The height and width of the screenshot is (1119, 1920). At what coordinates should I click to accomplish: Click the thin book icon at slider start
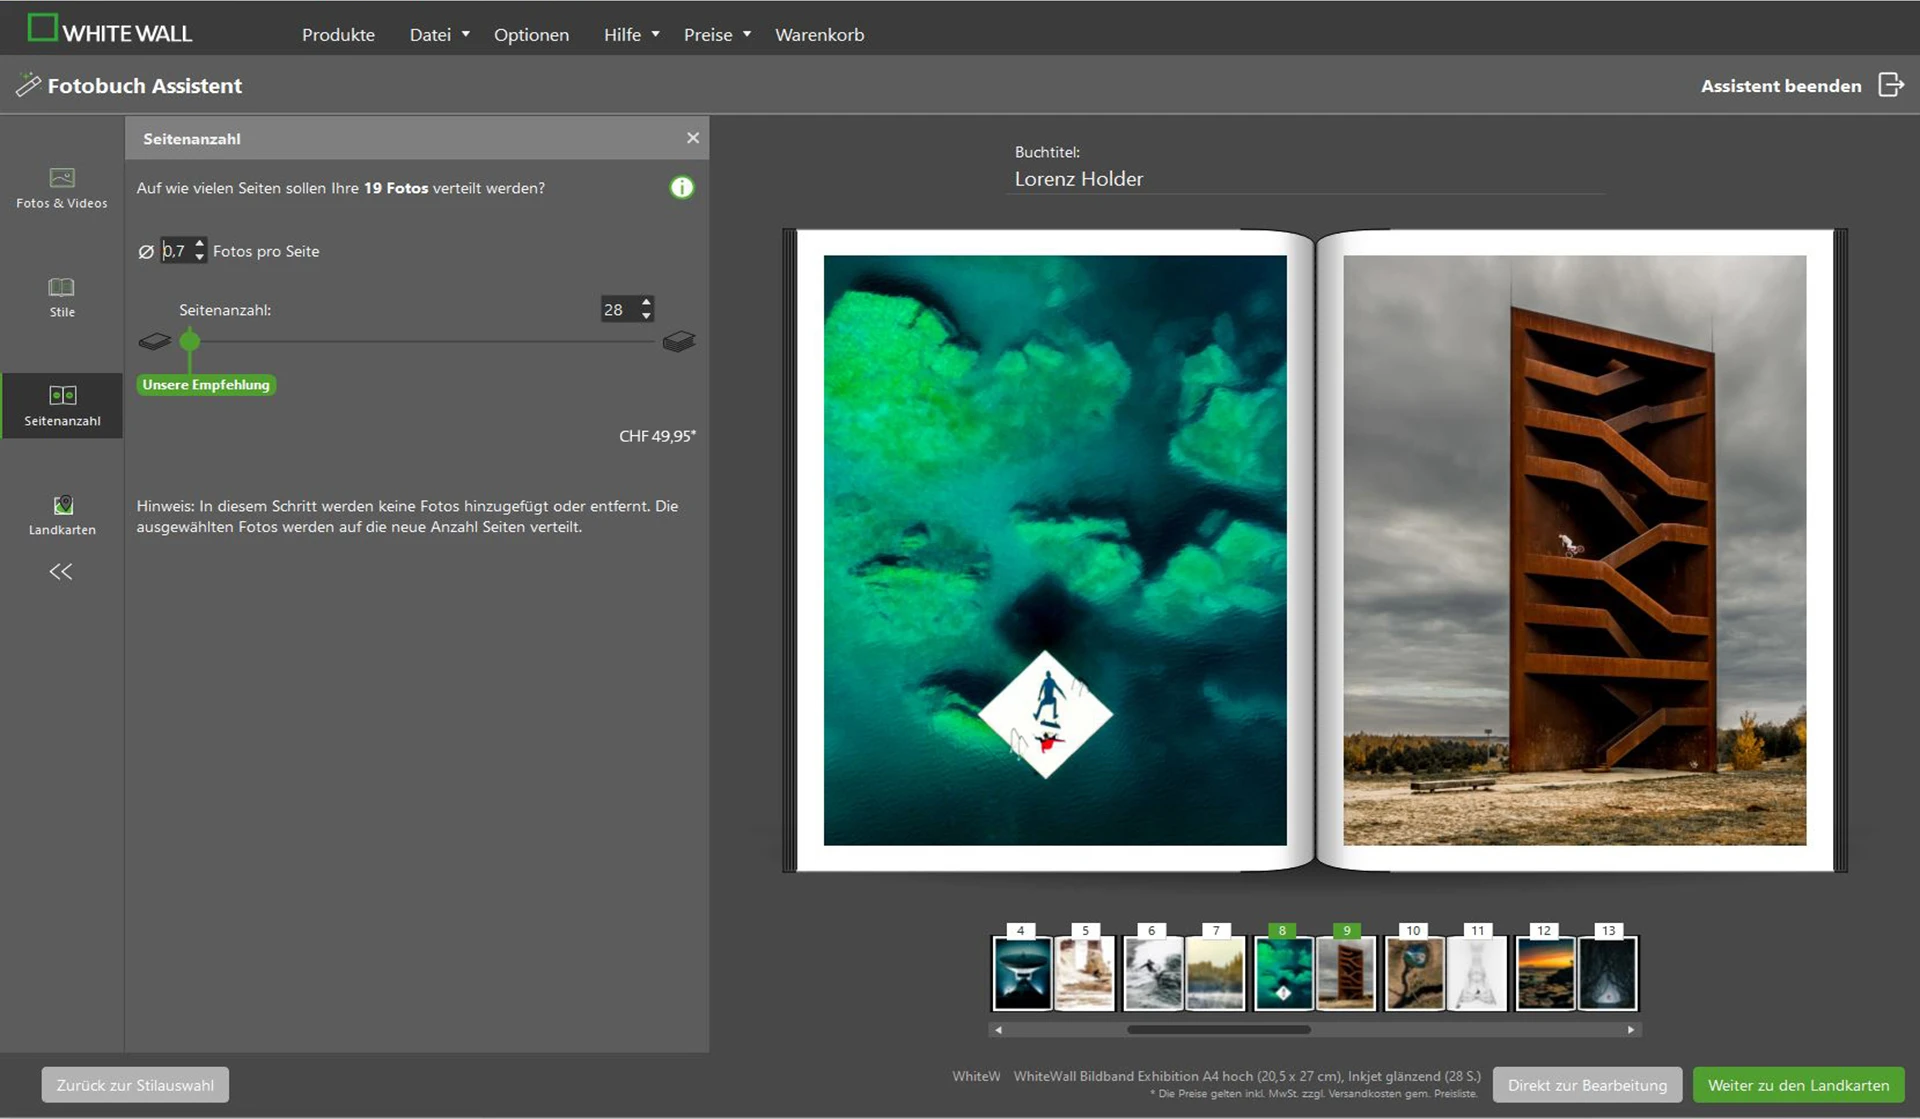pyautogui.click(x=154, y=342)
